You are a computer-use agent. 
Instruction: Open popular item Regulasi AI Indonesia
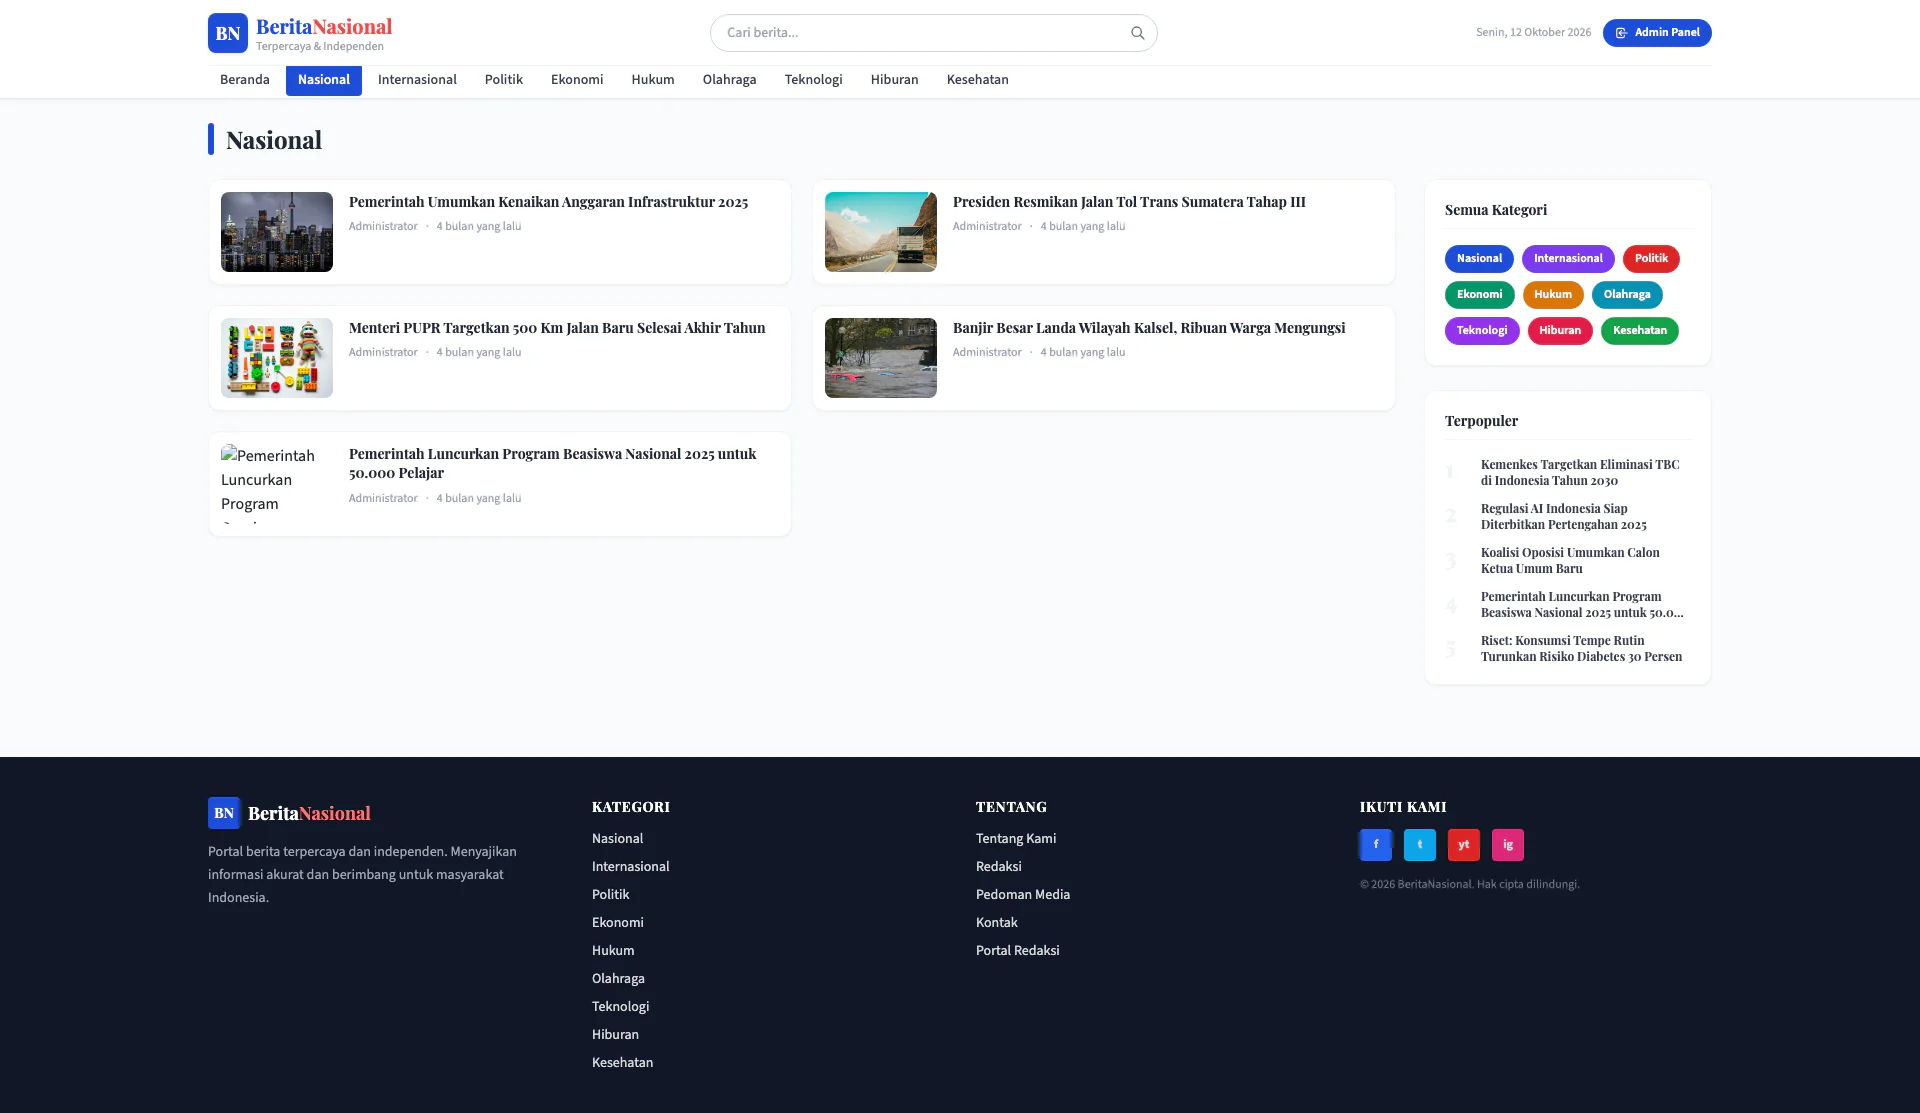click(1564, 516)
